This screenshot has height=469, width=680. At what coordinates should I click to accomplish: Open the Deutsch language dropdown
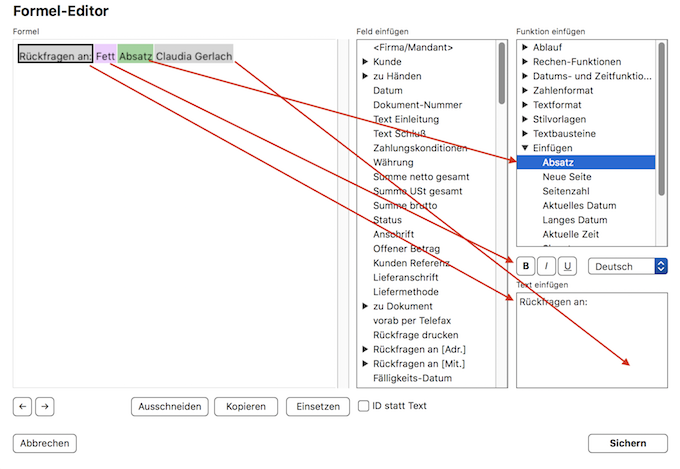[x=627, y=266]
